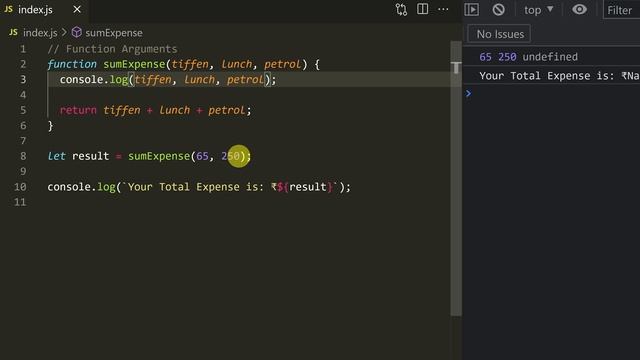Close the index.js editor tab
This screenshot has height=360, width=640.
point(77,9)
